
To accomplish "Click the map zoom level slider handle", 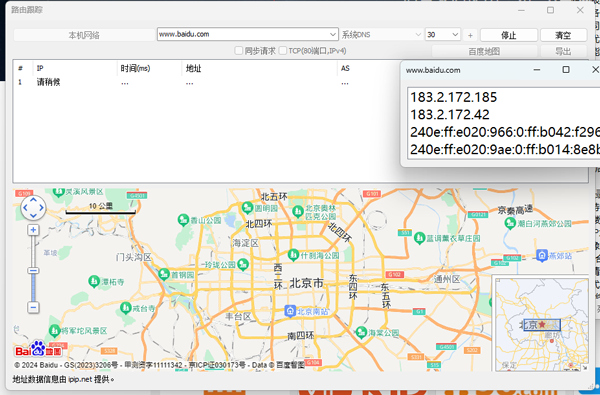I will point(33,271).
